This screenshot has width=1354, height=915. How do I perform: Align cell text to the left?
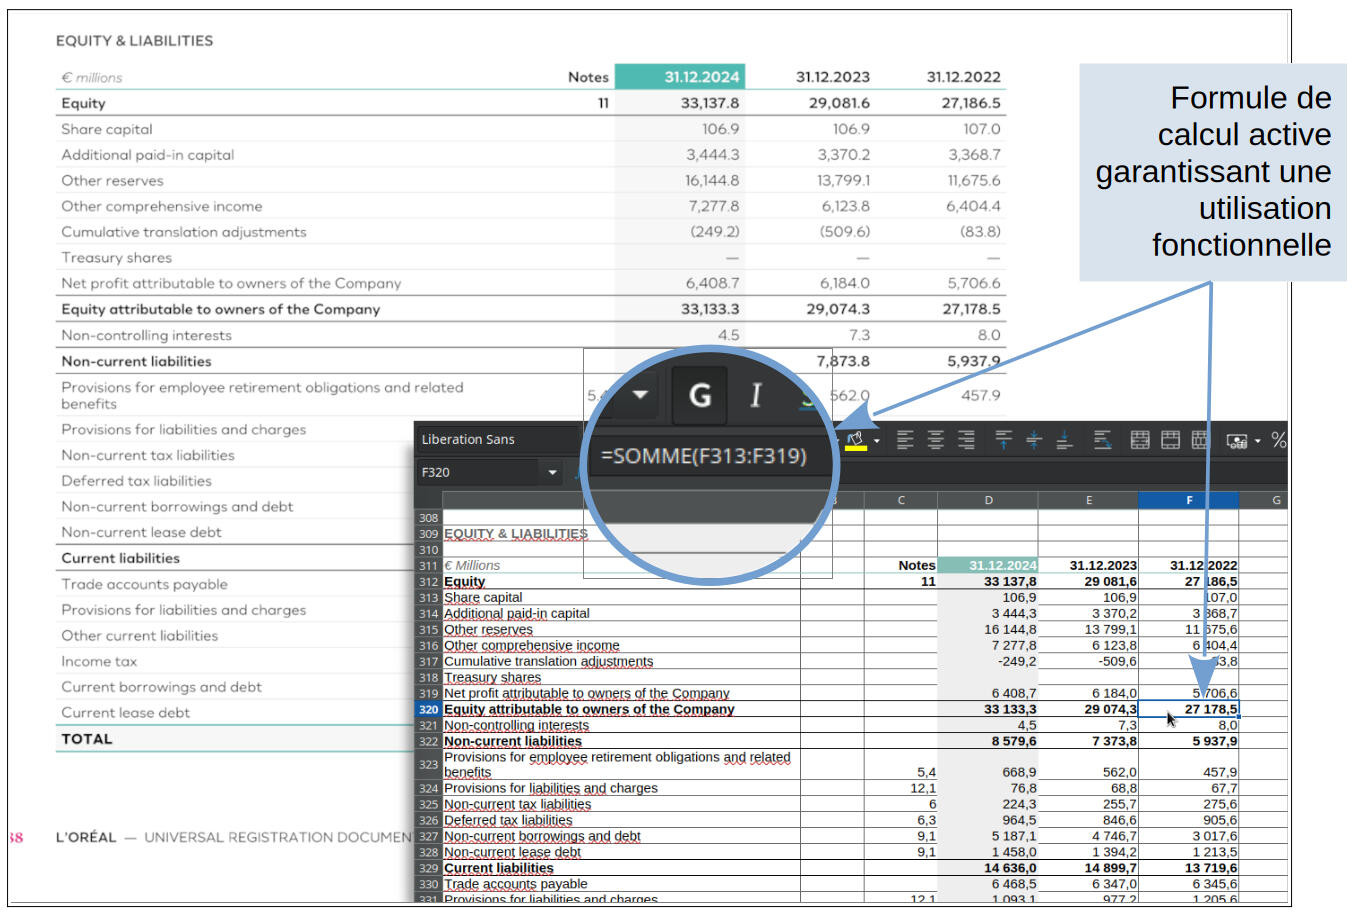905,441
